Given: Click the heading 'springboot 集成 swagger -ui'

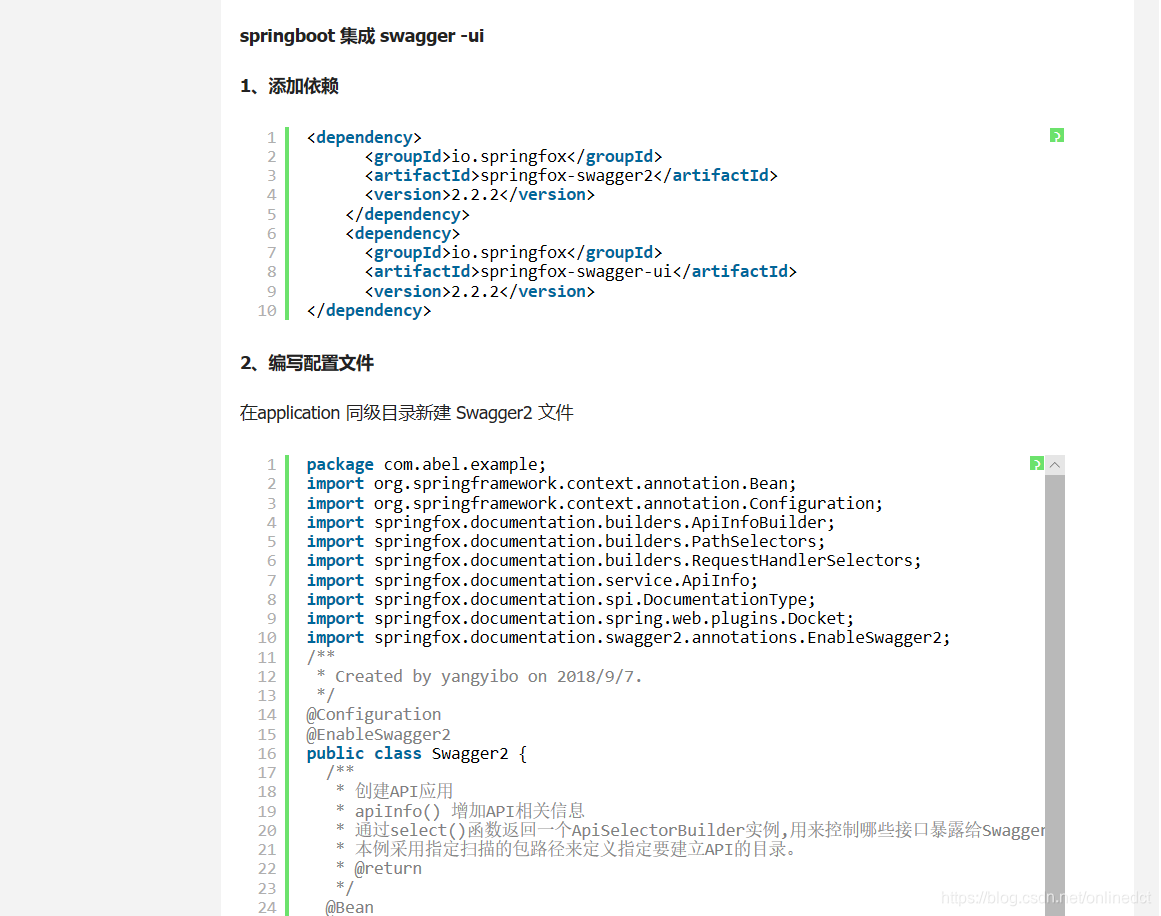Looking at the screenshot, I should [x=361, y=36].
